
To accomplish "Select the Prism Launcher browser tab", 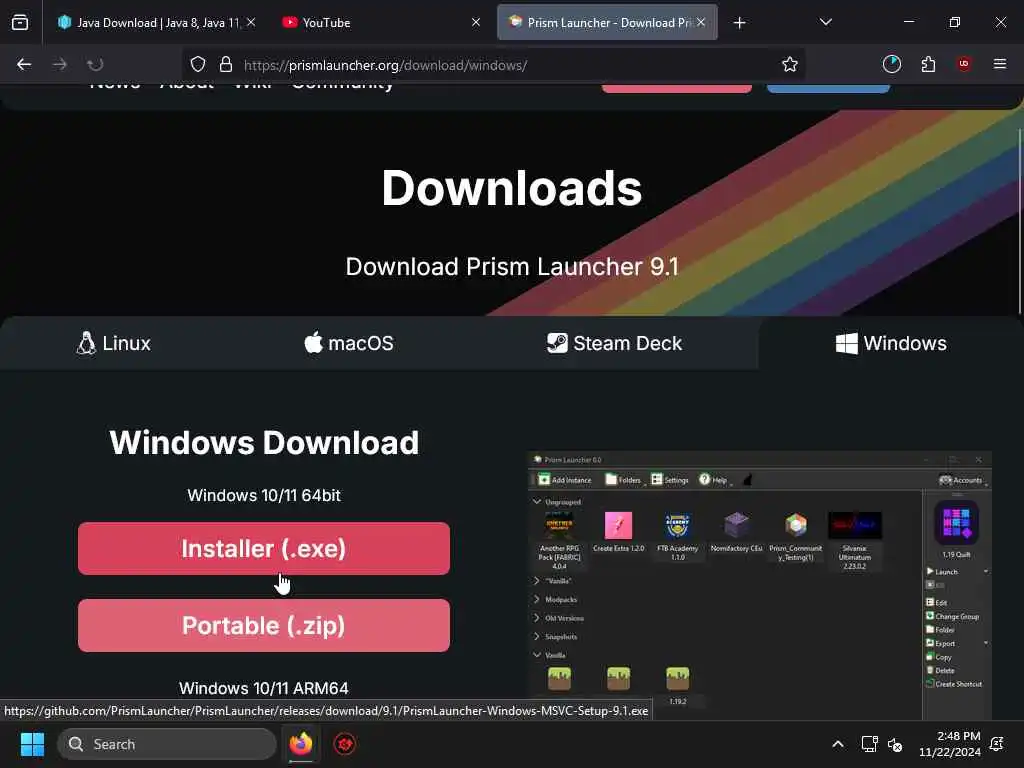I will tap(607, 22).
